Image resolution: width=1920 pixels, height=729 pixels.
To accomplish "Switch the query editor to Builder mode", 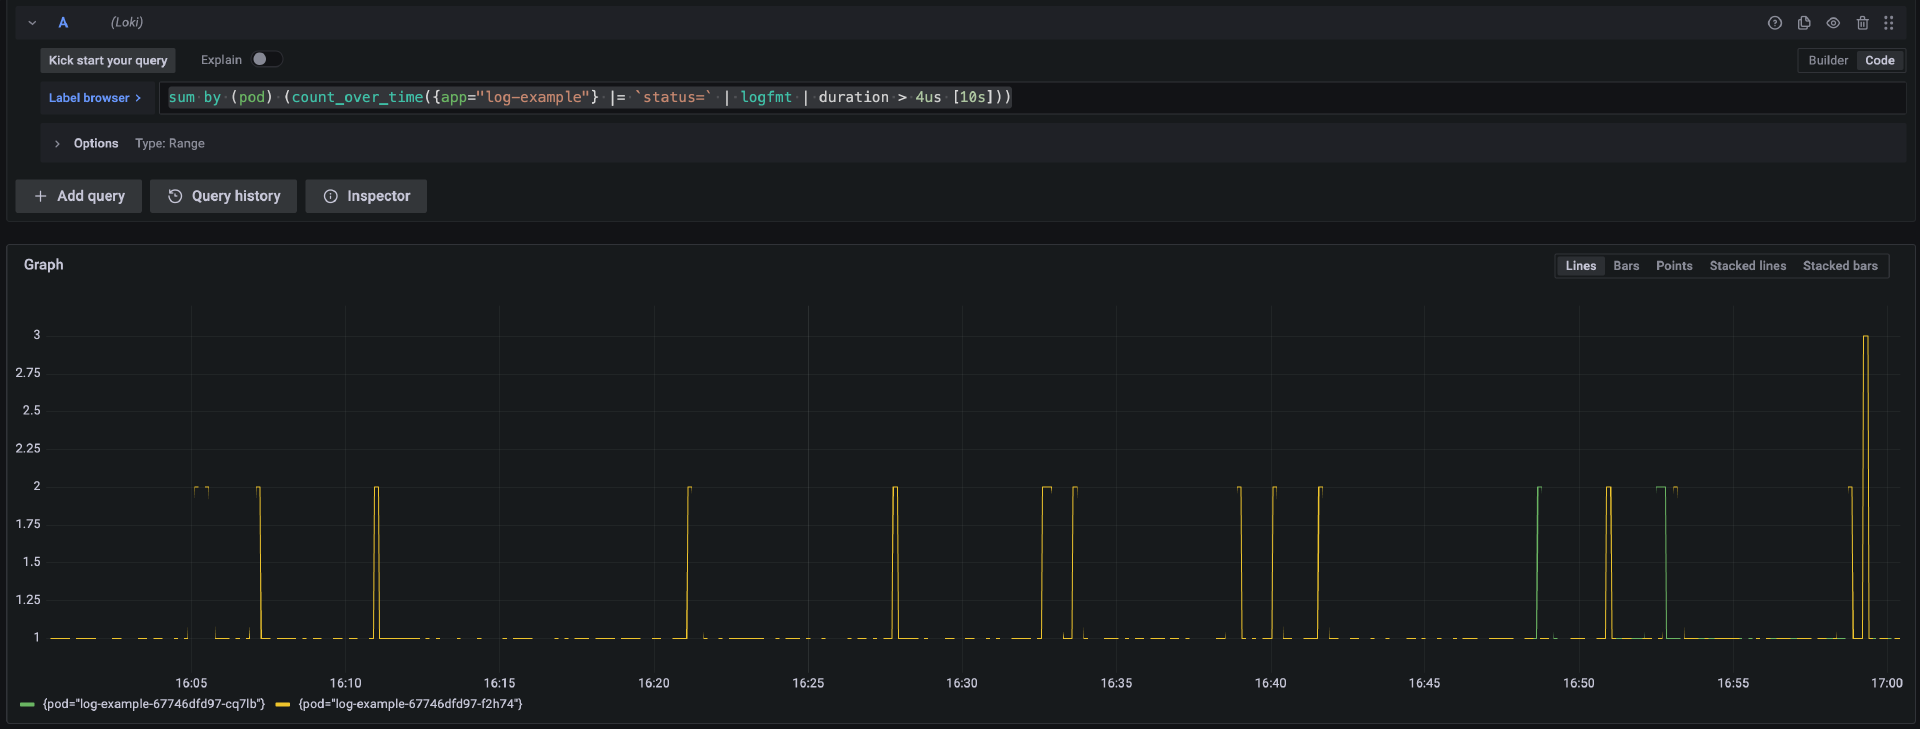I will [x=1827, y=60].
